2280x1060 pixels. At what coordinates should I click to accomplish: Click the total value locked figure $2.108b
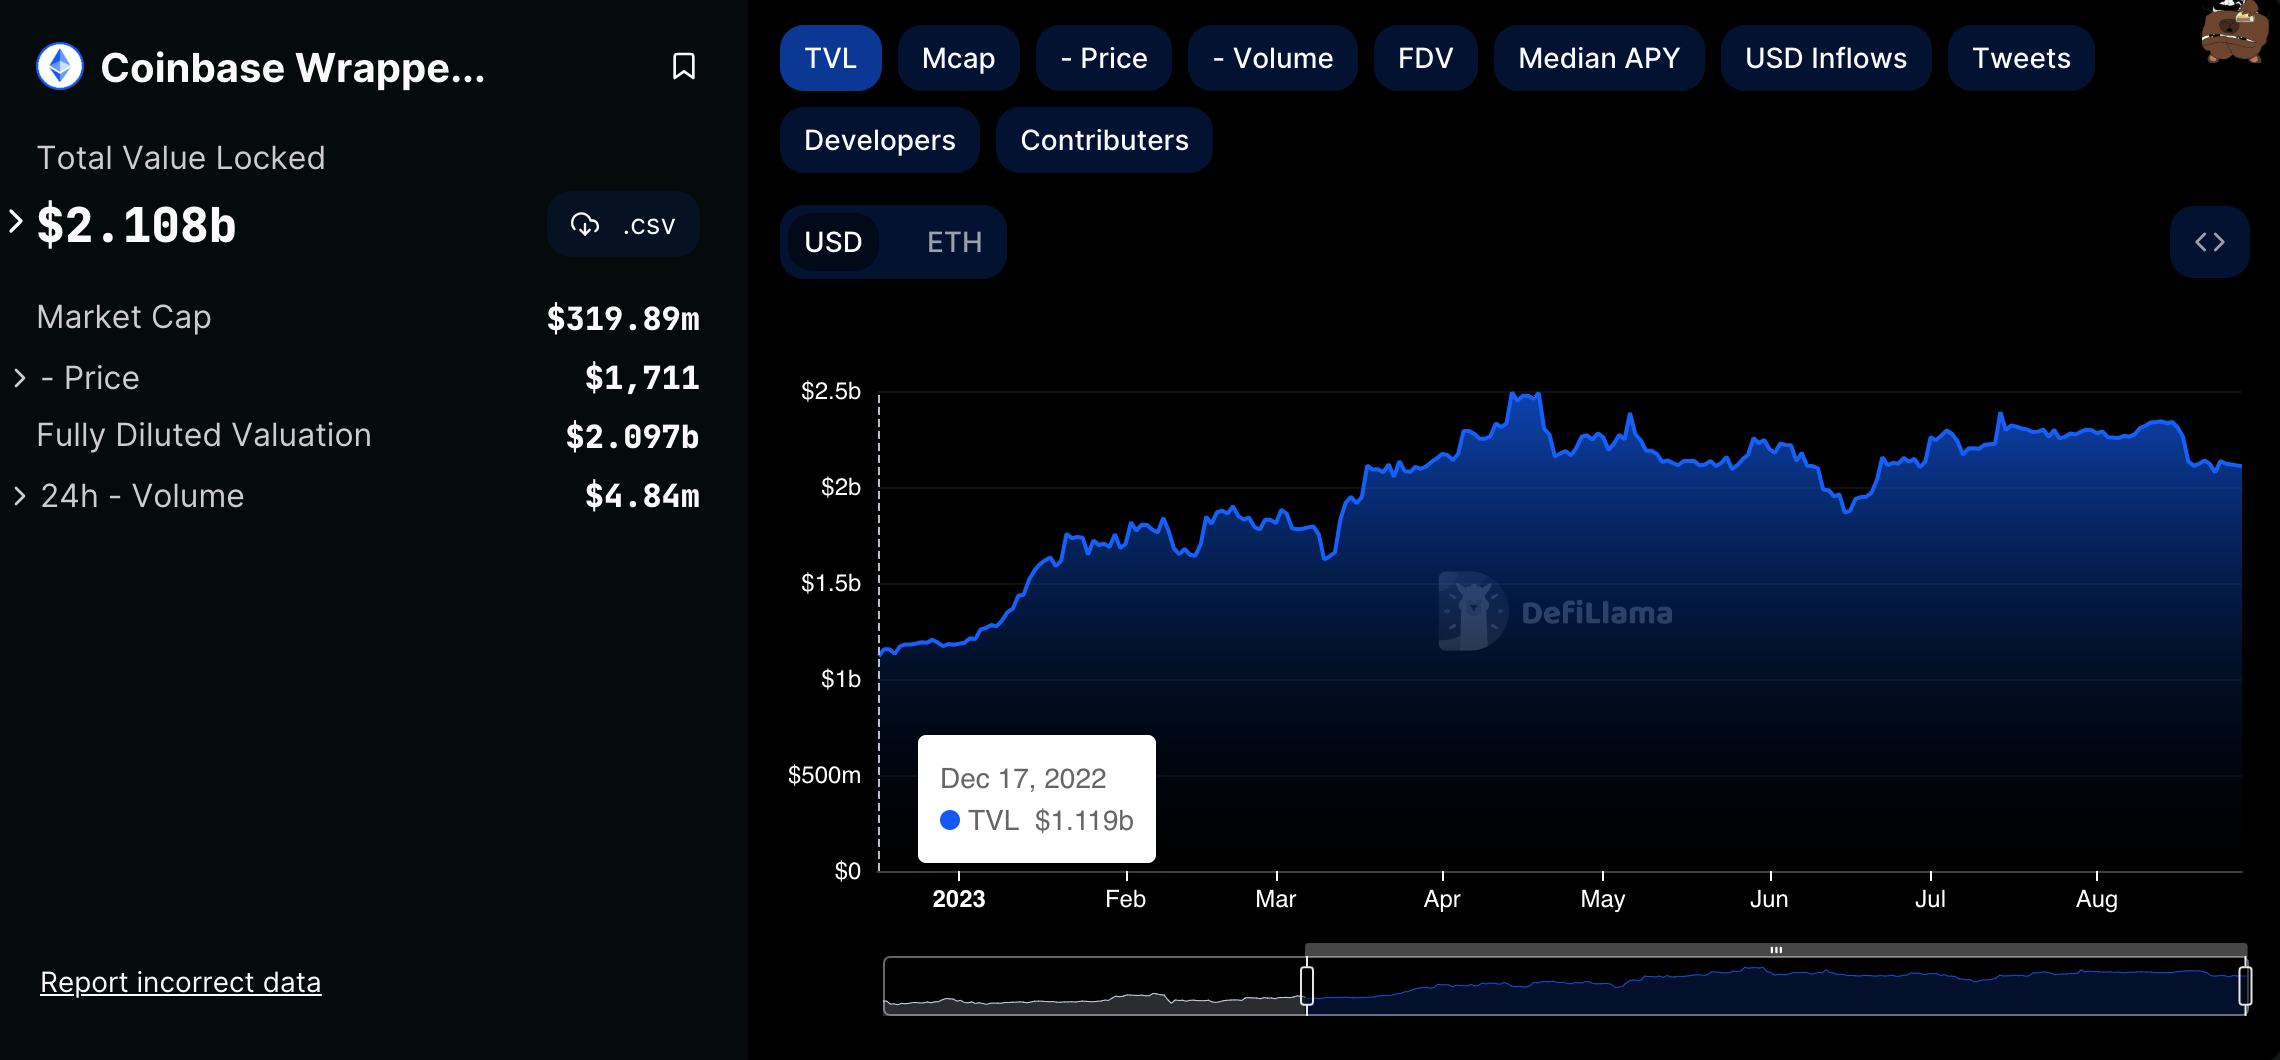click(x=137, y=224)
